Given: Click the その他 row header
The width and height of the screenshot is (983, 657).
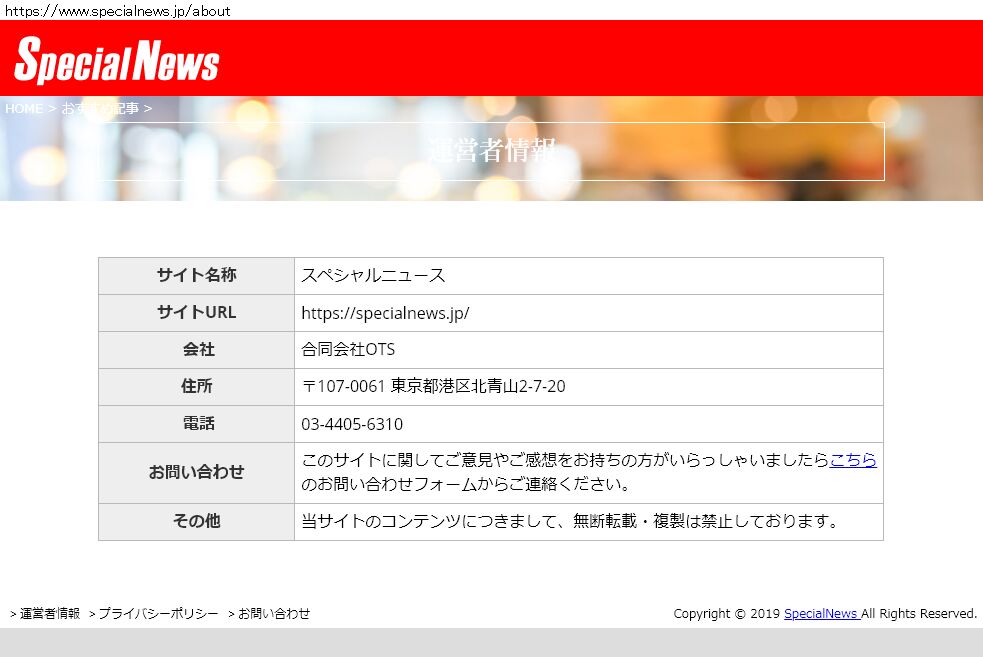Looking at the screenshot, I should (196, 521).
